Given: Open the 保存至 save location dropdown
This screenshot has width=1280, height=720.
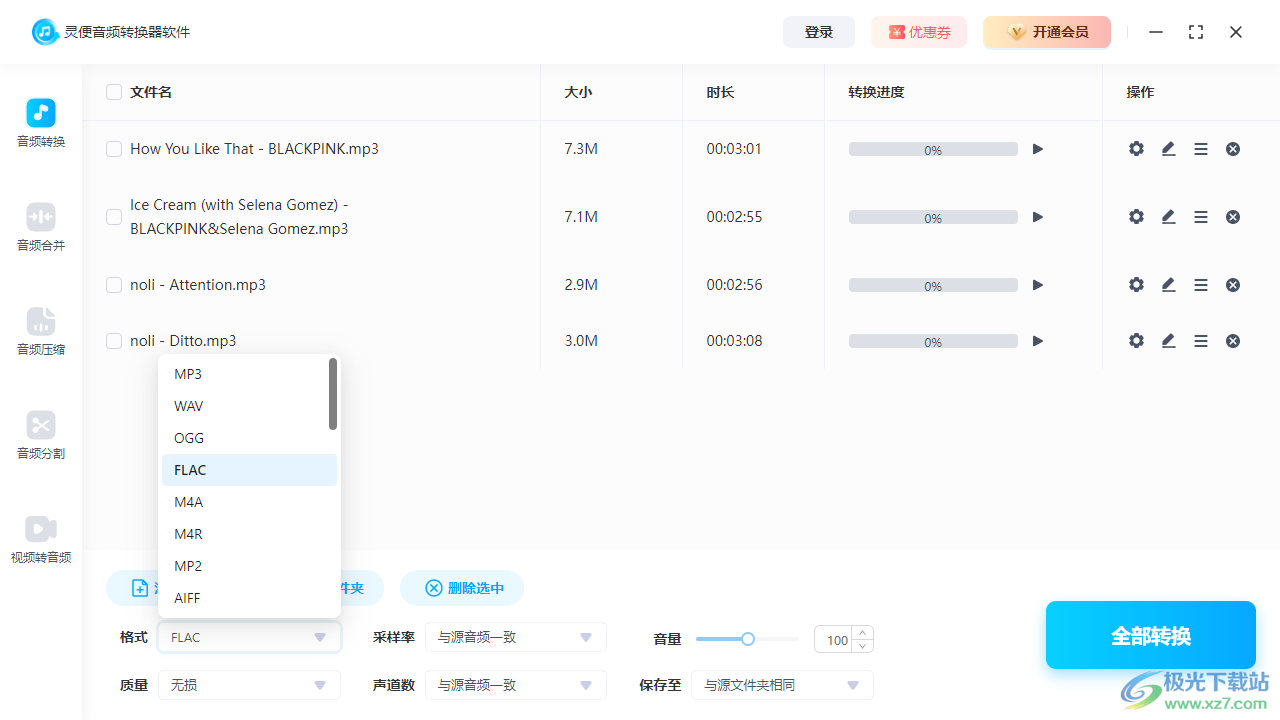Looking at the screenshot, I should (x=782, y=685).
